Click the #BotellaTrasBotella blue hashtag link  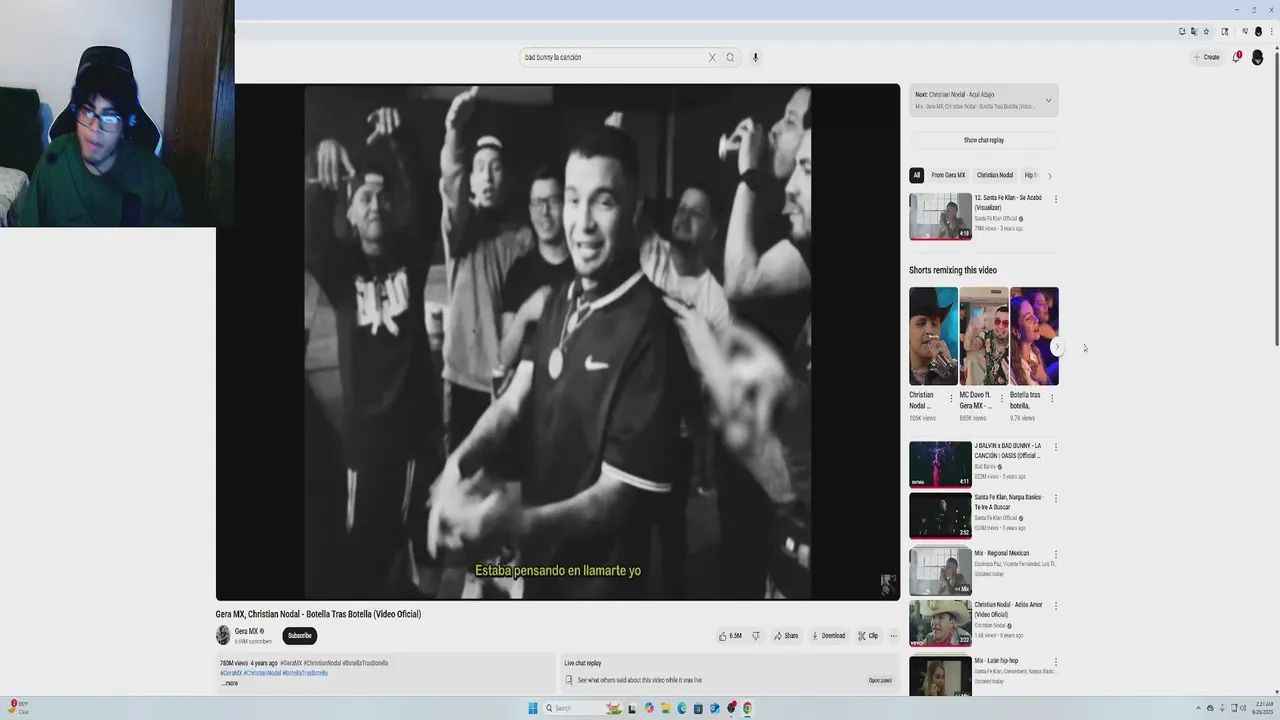click(305, 673)
